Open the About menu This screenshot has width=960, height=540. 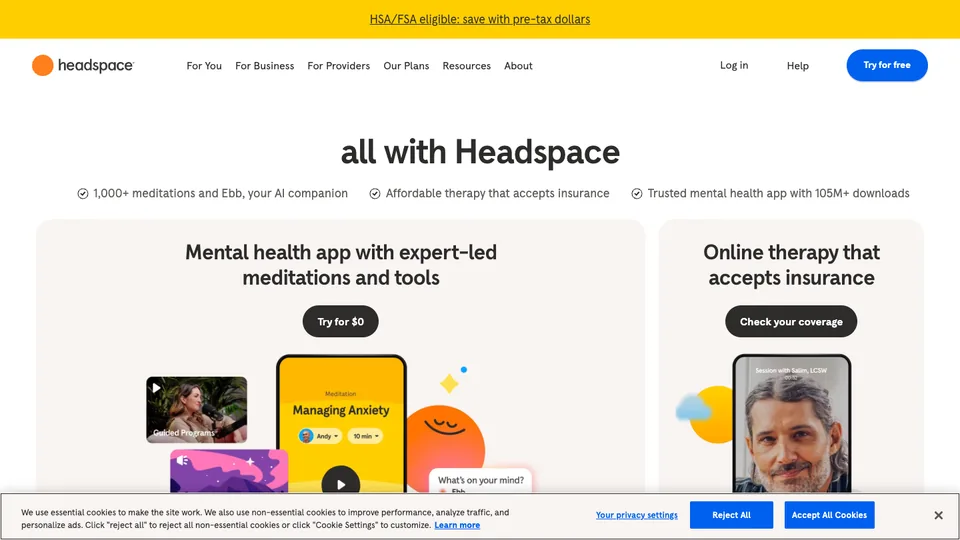tap(518, 66)
